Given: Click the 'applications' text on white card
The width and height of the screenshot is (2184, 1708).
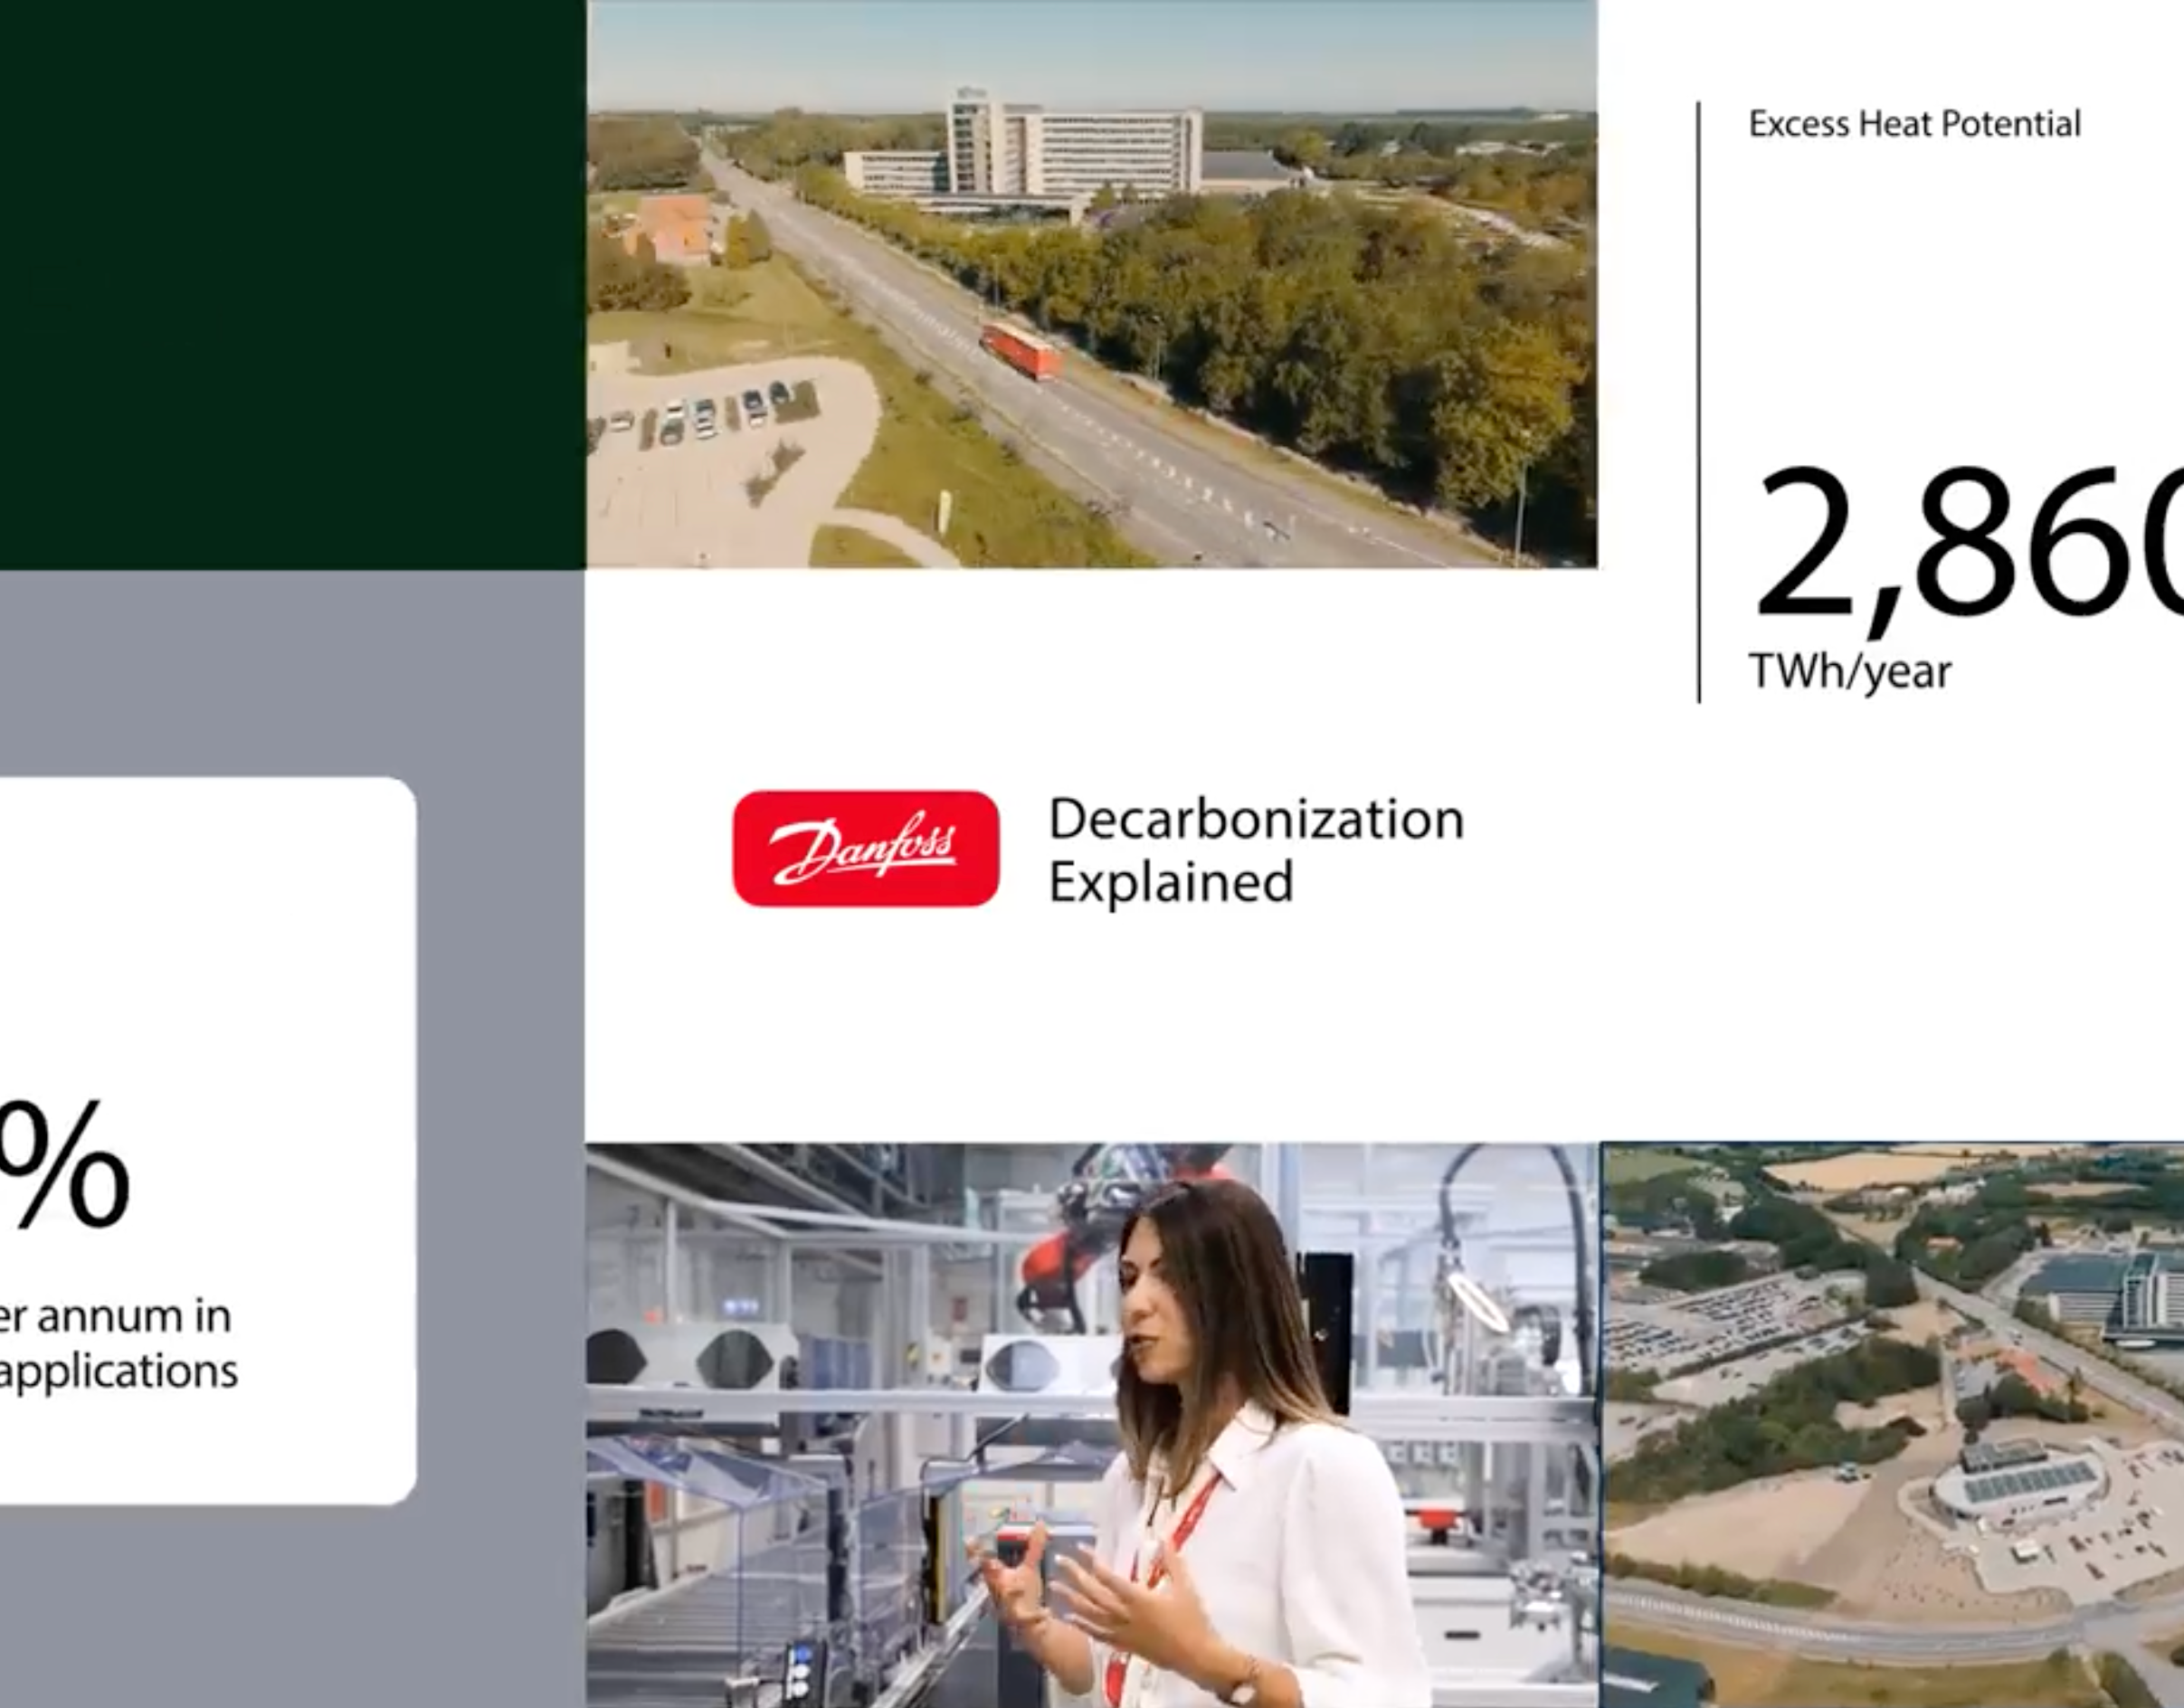Looking at the screenshot, I should click(x=118, y=1371).
